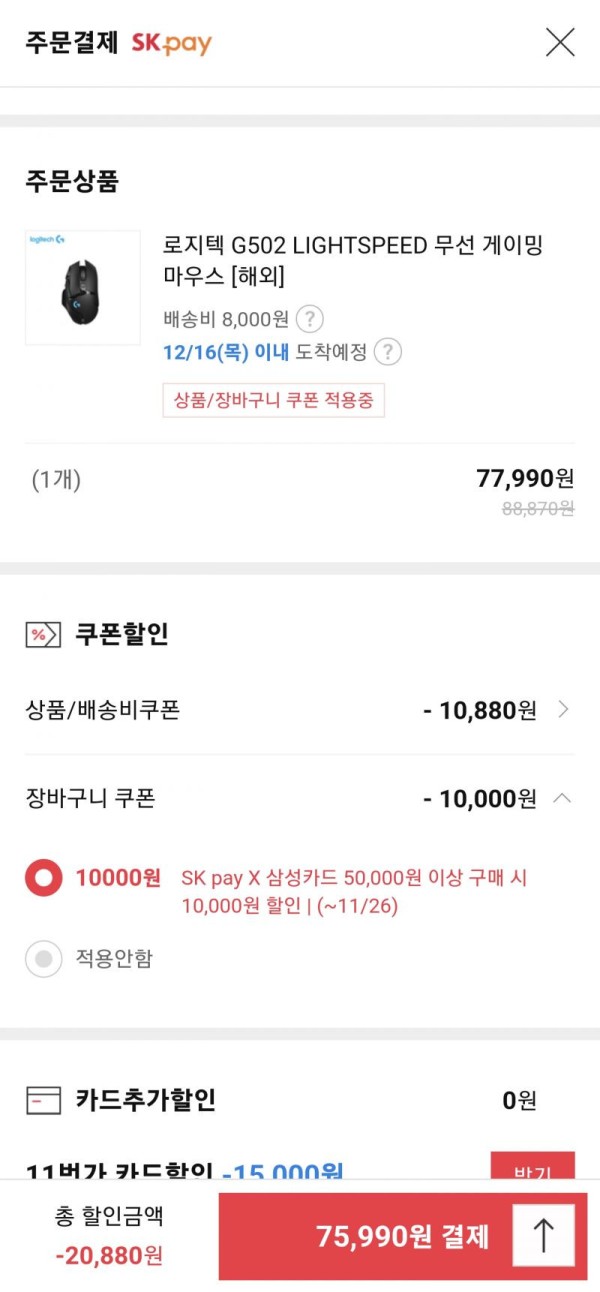600x1292 pixels.
Task: Close the order payment page
Action: coord(560,42)
